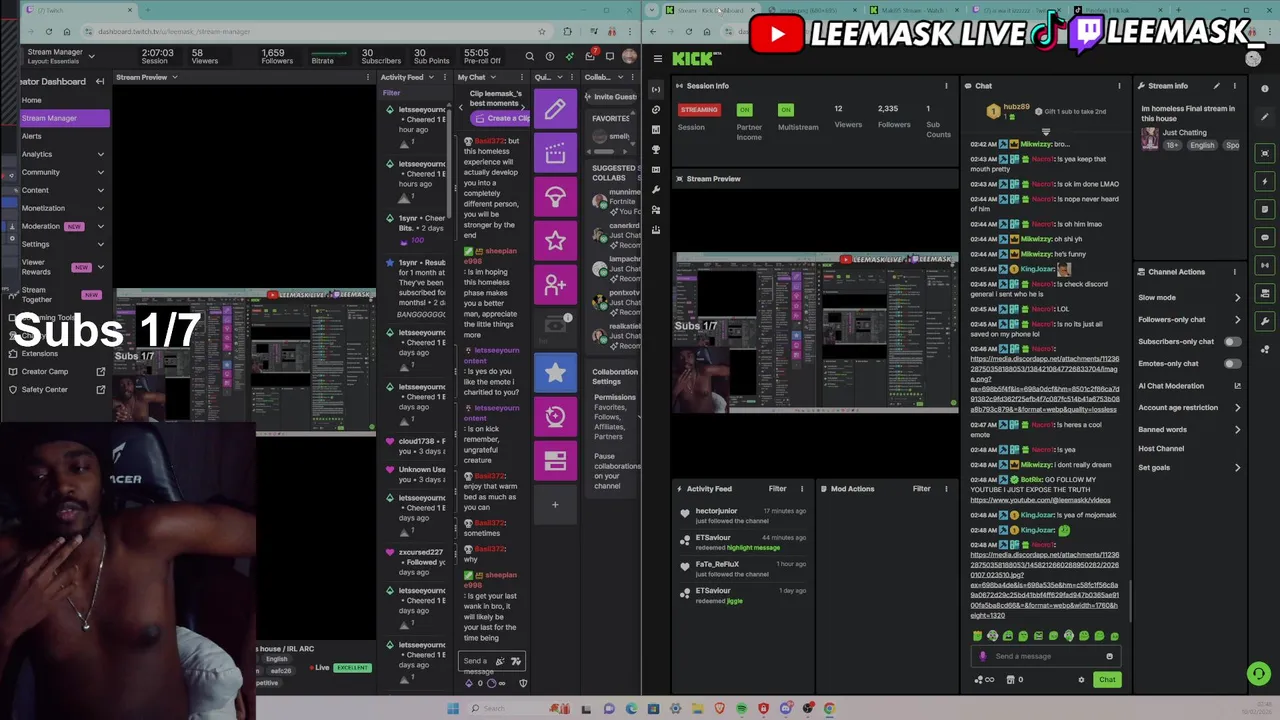Open Creator Camp external link

coord(100,371)
